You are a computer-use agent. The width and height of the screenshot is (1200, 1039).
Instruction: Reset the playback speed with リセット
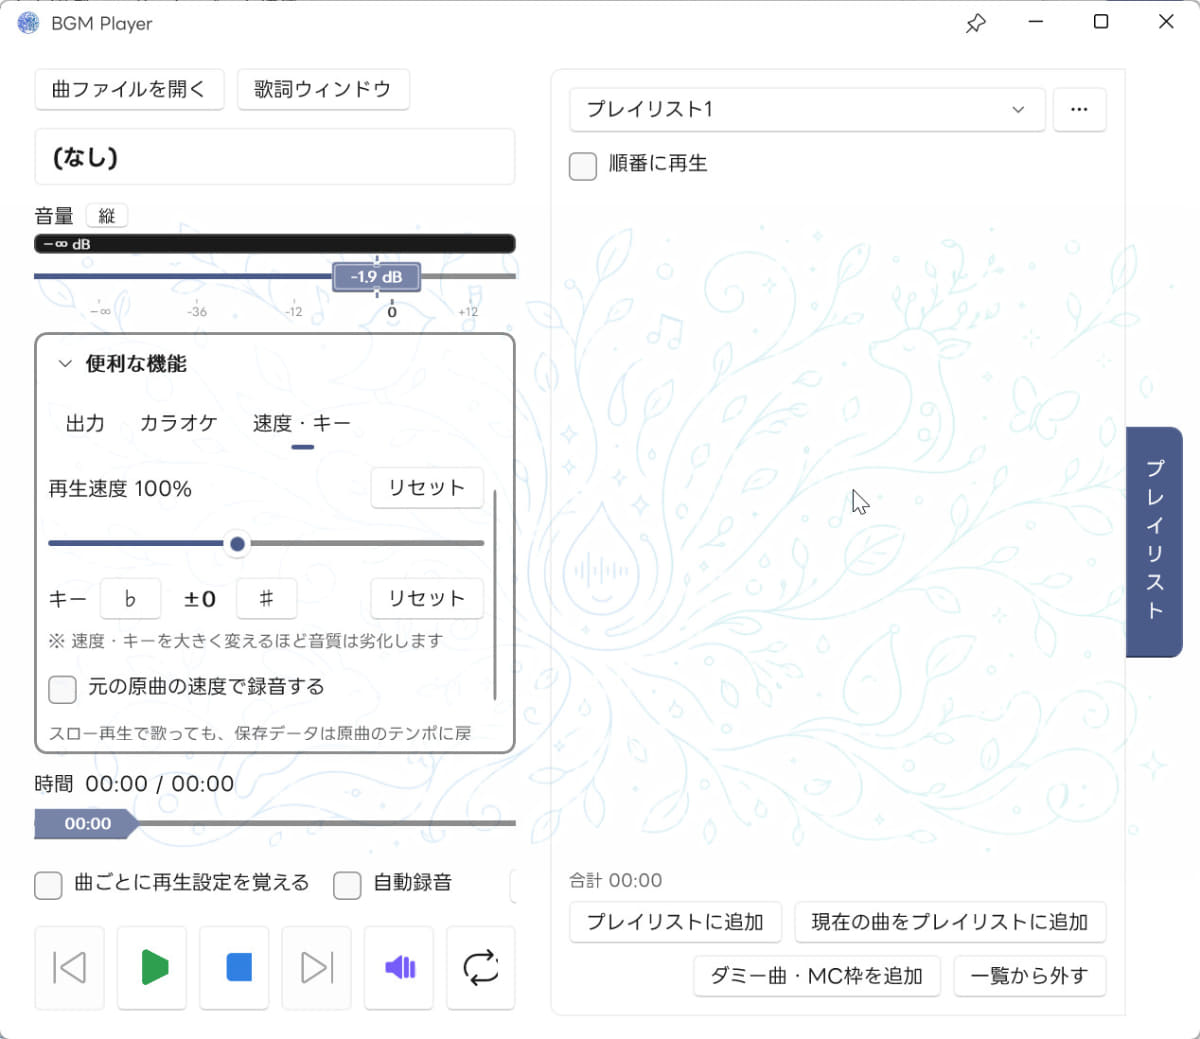click(427, 487)
